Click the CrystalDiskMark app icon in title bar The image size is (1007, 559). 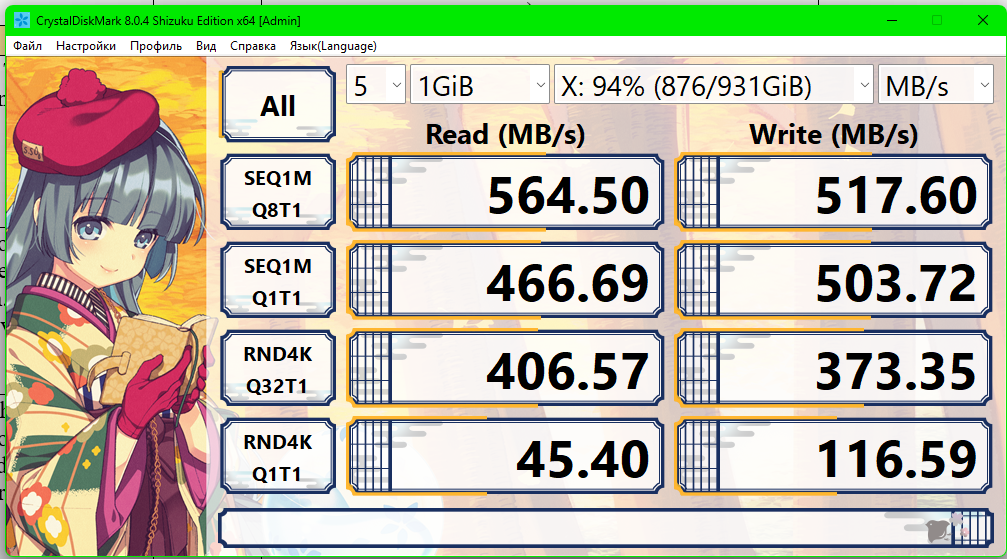coord(21,21)
